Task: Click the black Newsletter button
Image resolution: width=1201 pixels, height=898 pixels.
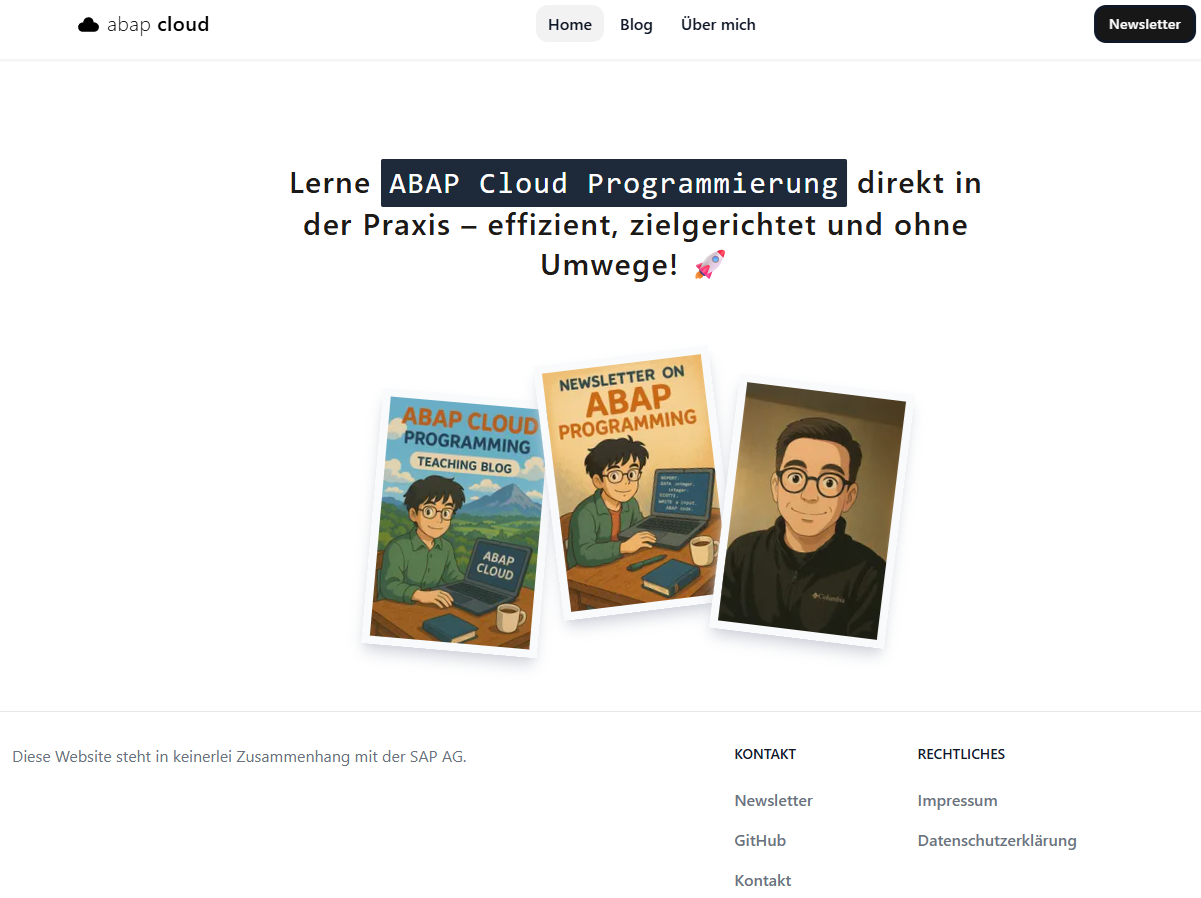Action: pyautogui.click(x=1144, y=24)
